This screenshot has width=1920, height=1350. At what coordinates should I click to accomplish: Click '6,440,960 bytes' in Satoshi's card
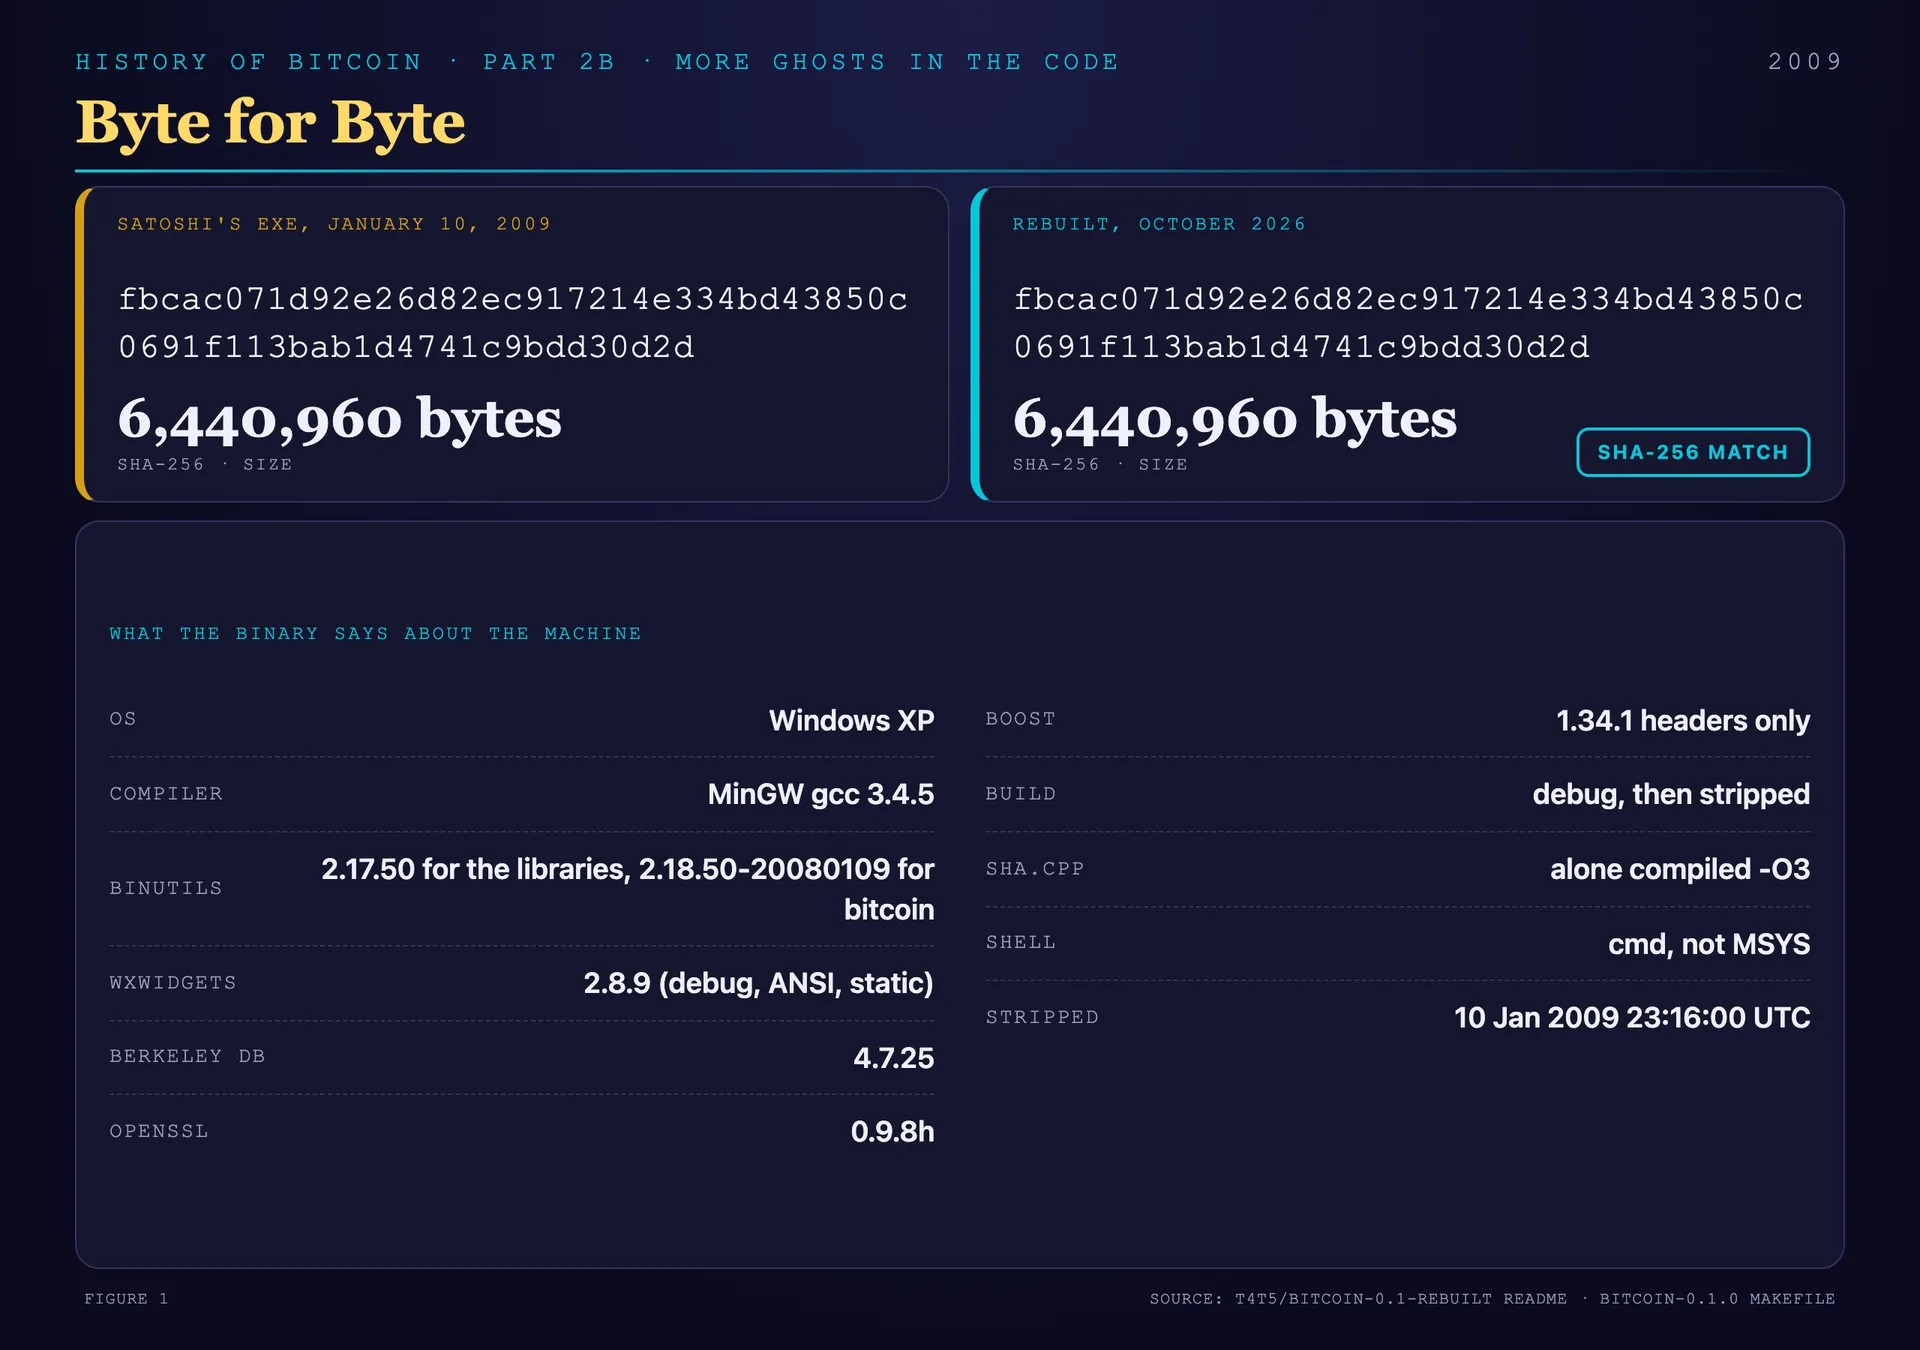point(340,418)
